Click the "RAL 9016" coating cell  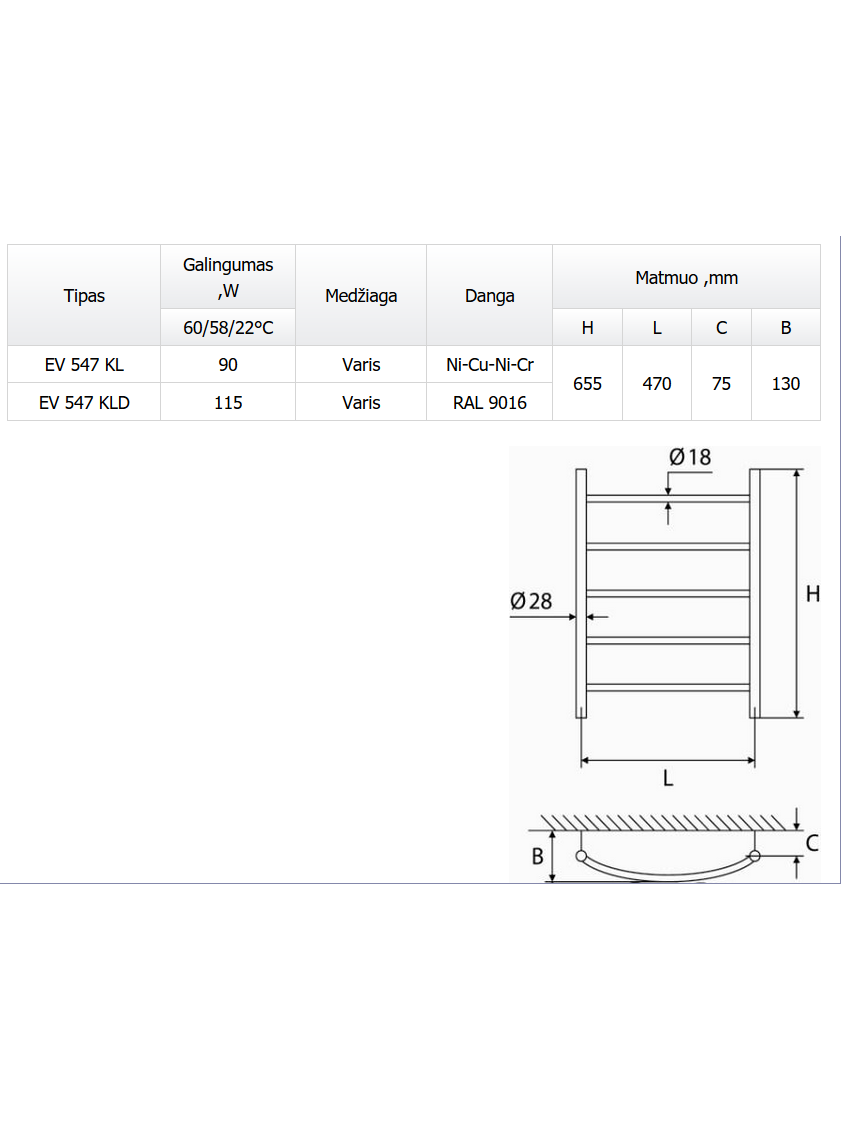pos(490,403)
